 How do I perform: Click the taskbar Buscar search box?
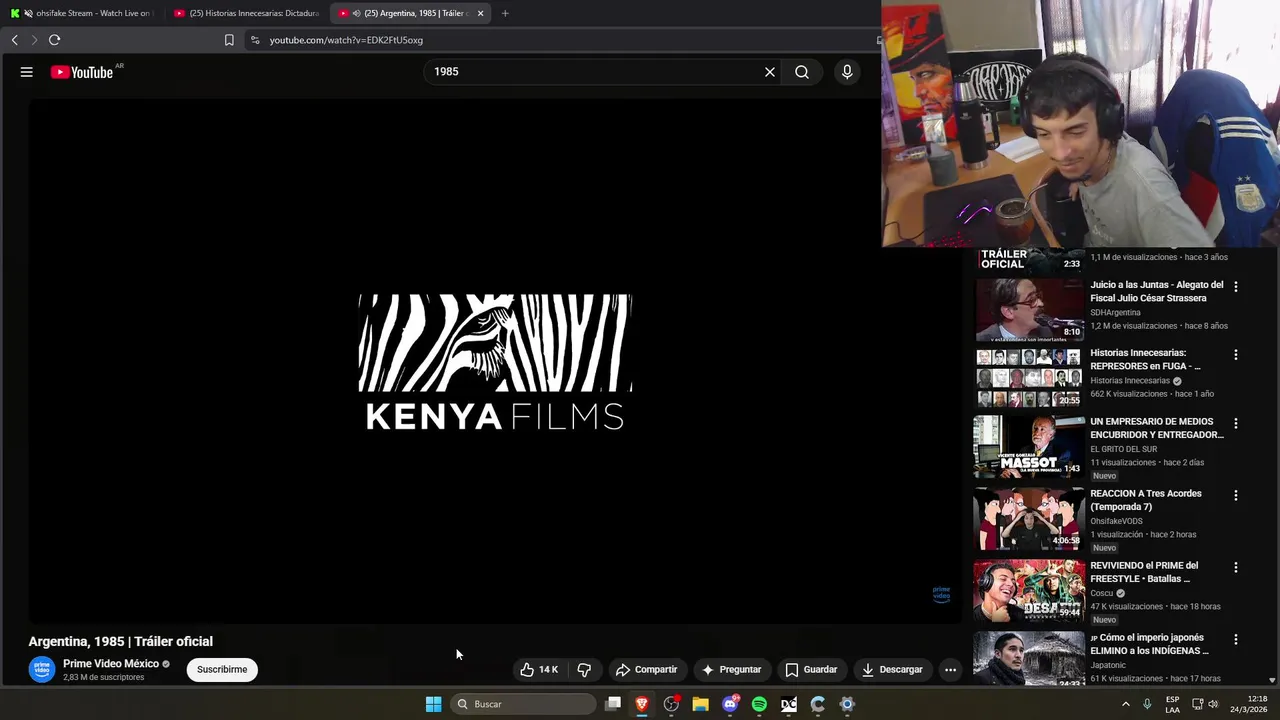pyautogui.click(x=524, y=704)
